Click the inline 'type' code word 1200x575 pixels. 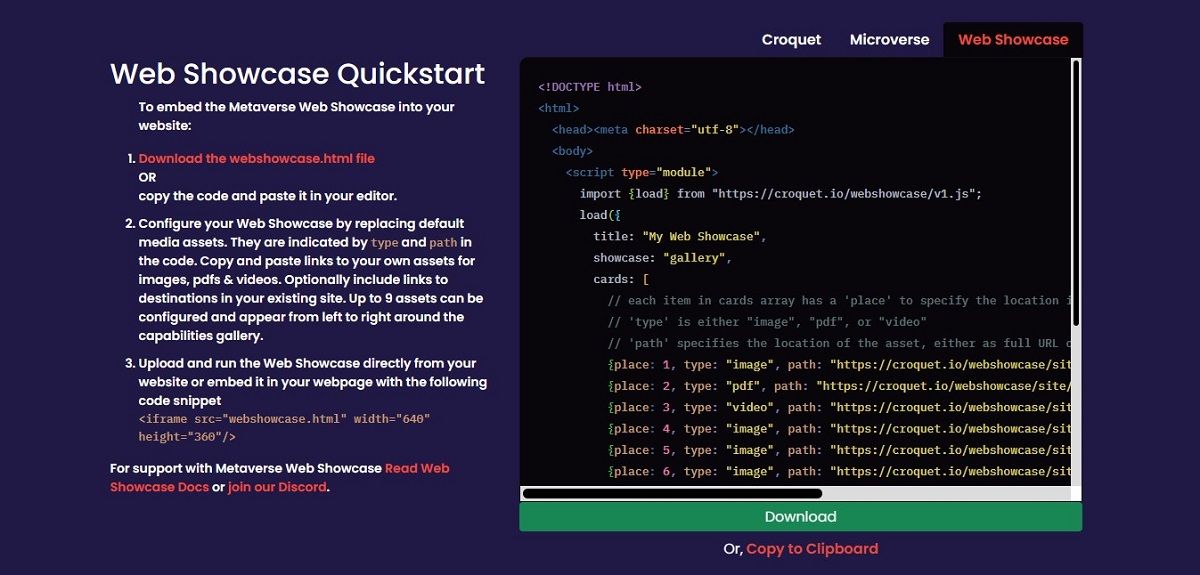coord(384,243)
